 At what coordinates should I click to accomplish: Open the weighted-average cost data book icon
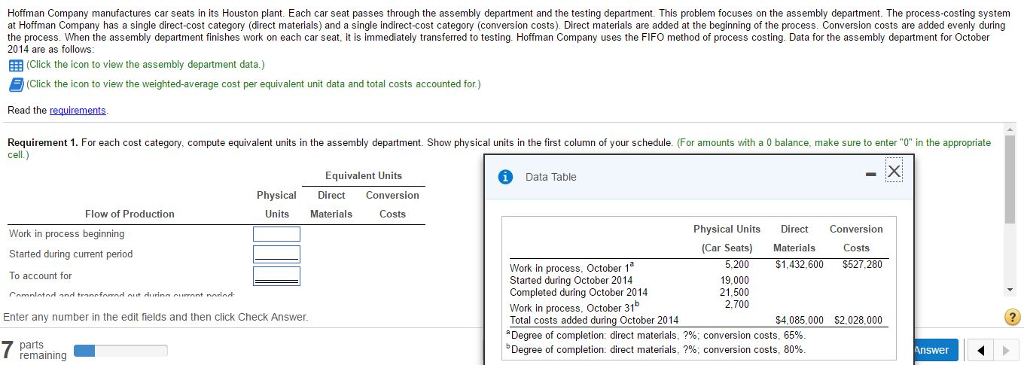(16, 84)
